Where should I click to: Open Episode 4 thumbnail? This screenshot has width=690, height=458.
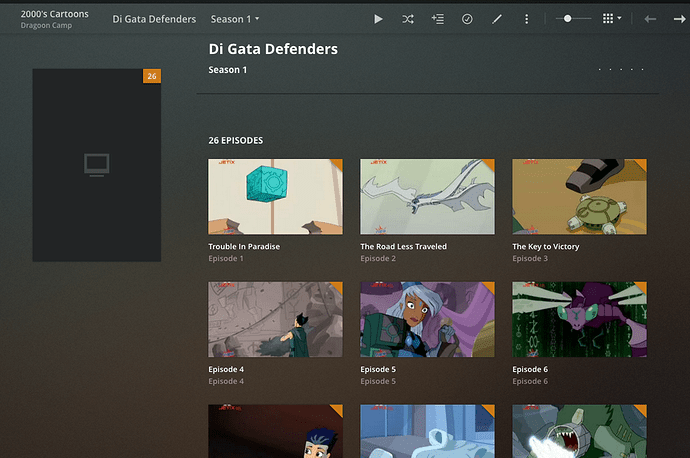coord(275,319)
